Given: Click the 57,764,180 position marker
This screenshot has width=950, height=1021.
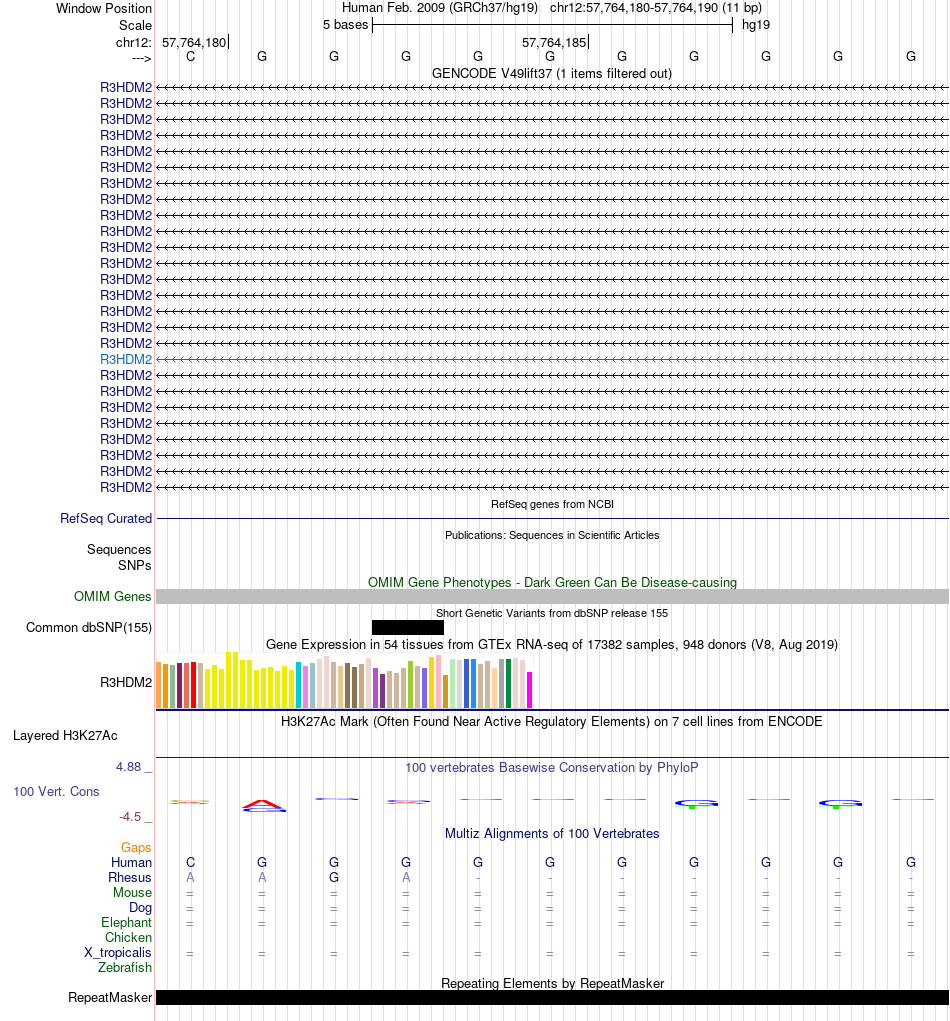Looking at the screenshot, I should (194, 43).
